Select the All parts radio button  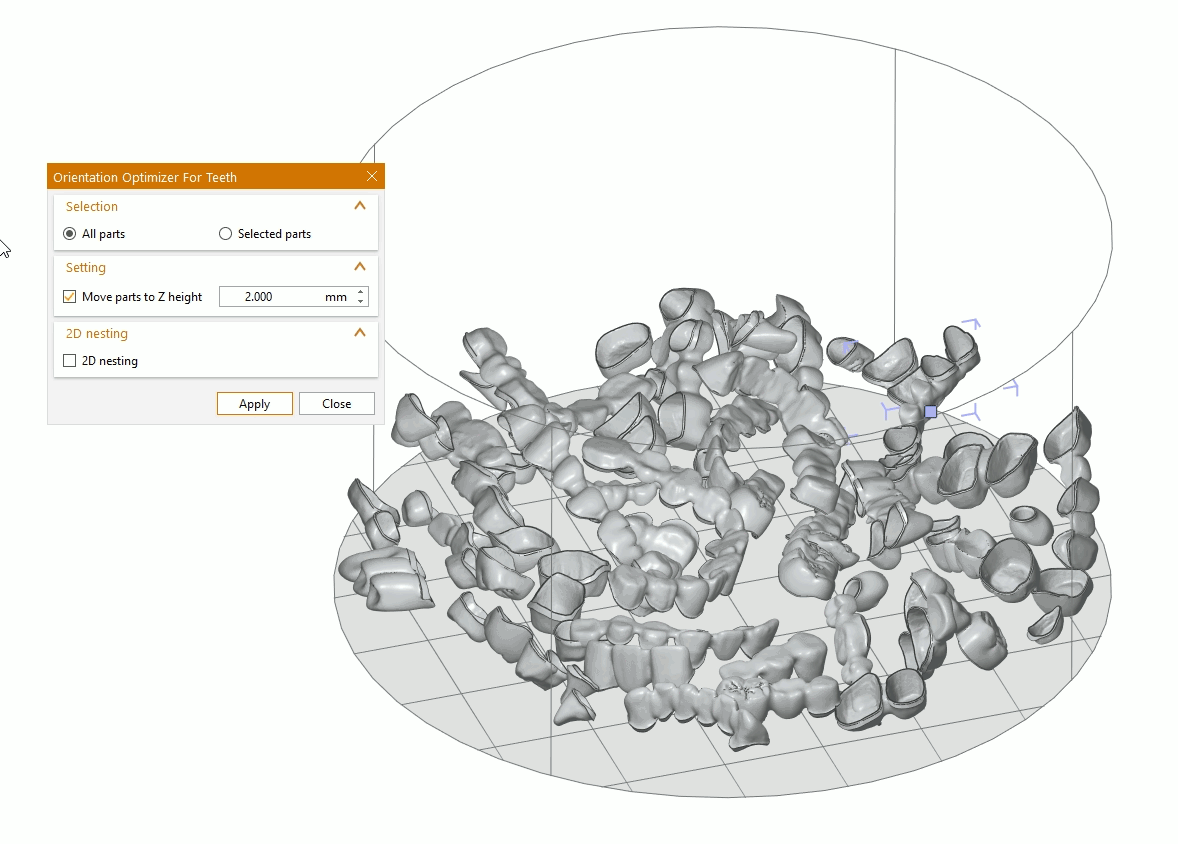coord(69,234)
